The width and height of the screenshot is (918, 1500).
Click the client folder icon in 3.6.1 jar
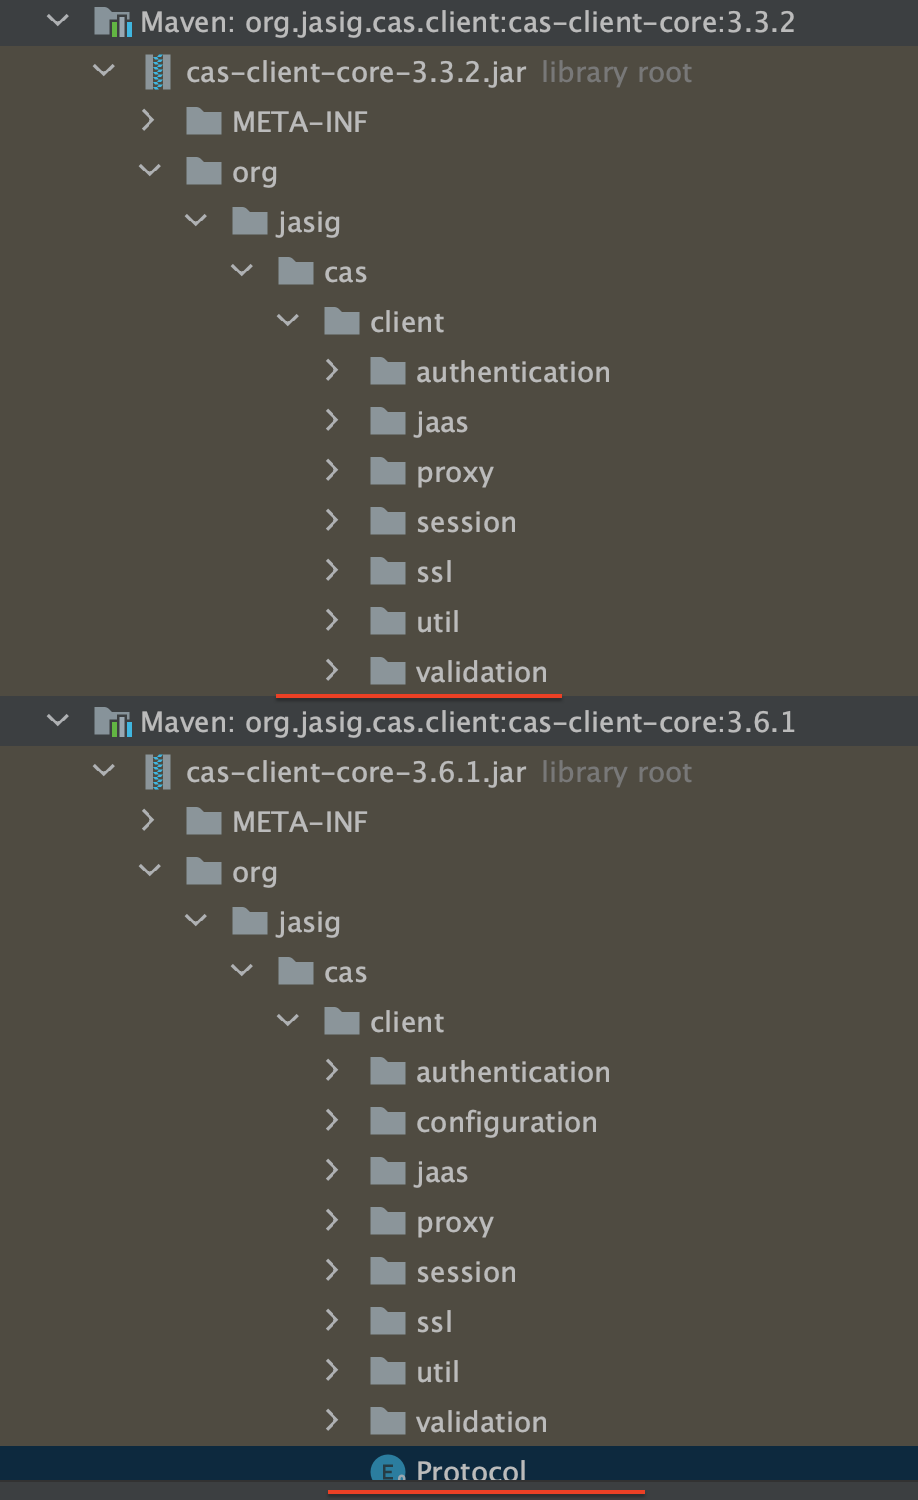point(342,1021)
